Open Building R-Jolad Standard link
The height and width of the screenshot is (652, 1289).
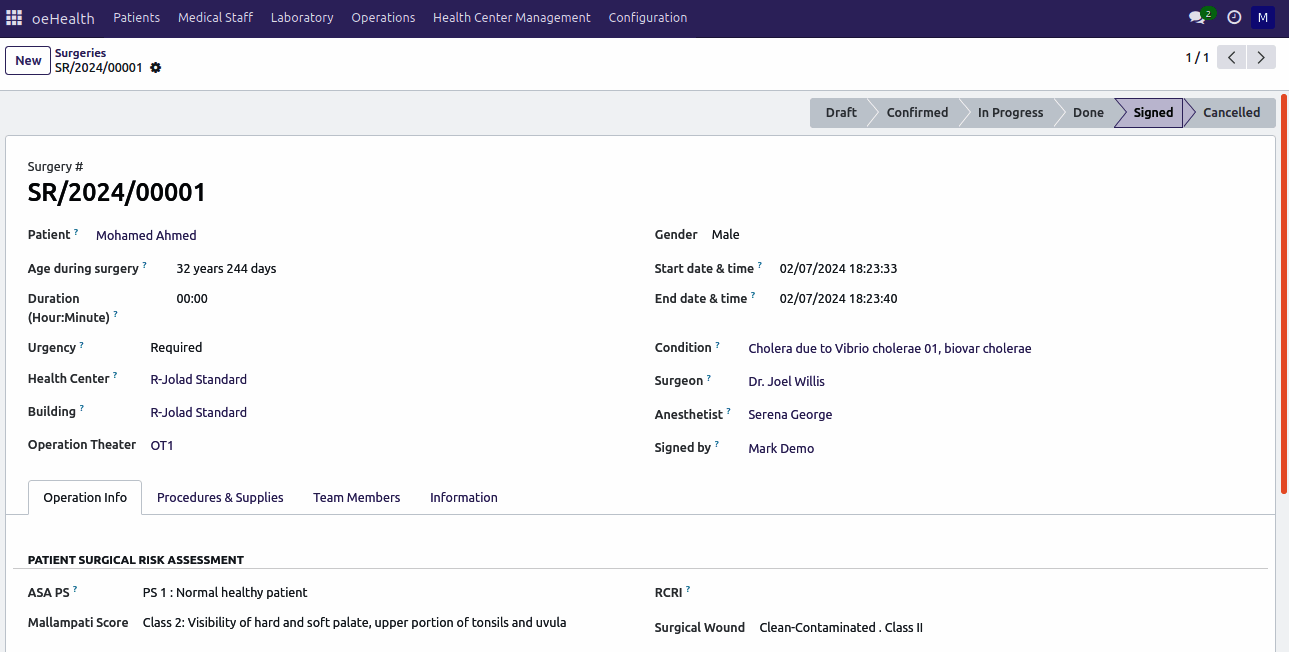pos(199,413)
